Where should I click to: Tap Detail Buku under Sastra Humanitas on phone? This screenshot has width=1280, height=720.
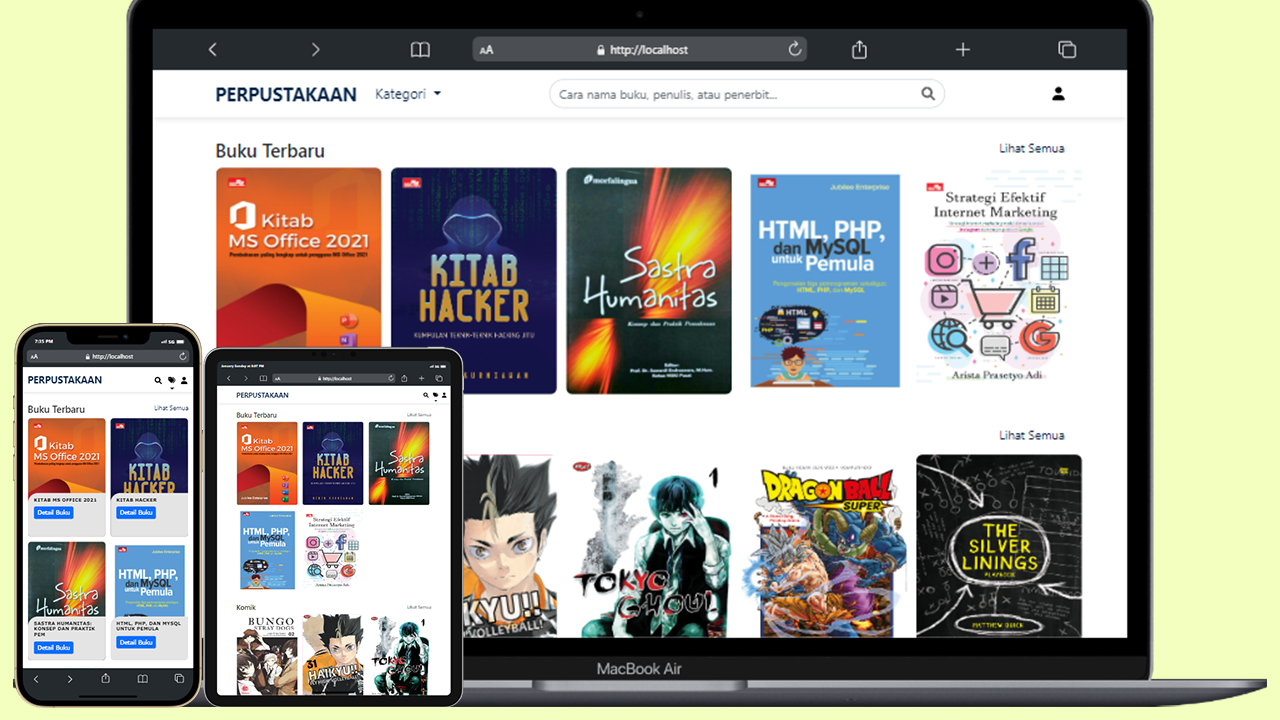53,647
